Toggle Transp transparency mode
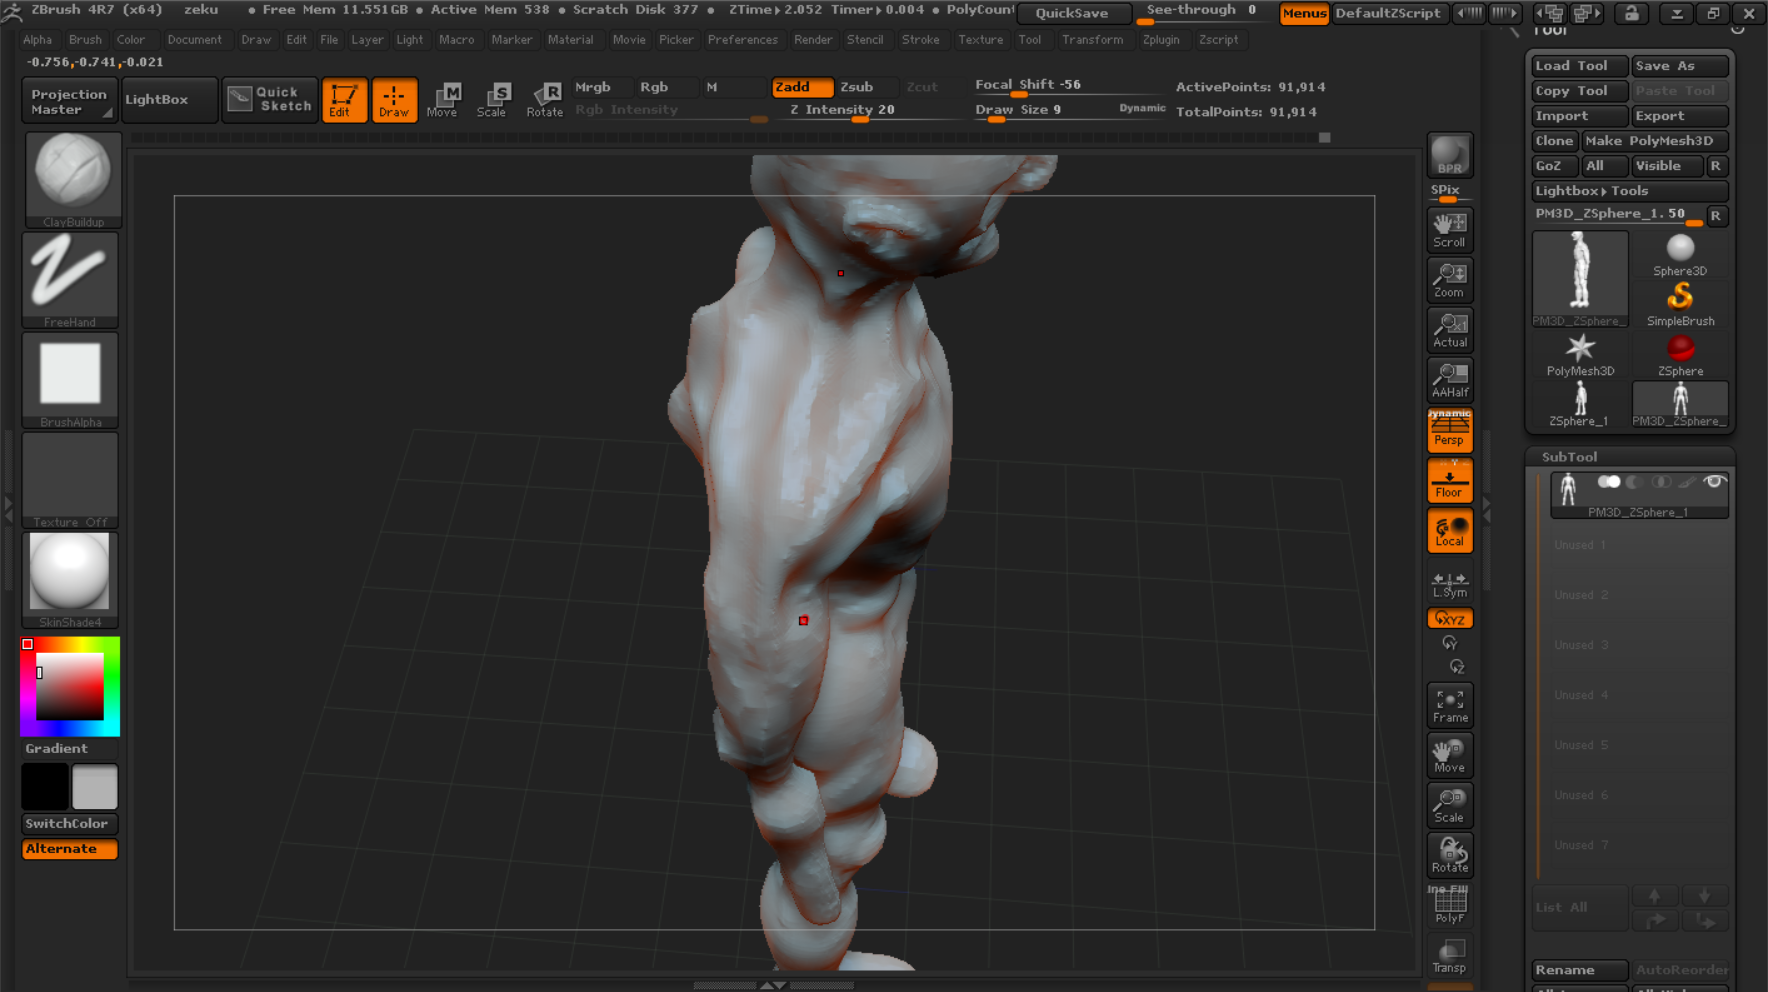 click(1449, 955)
